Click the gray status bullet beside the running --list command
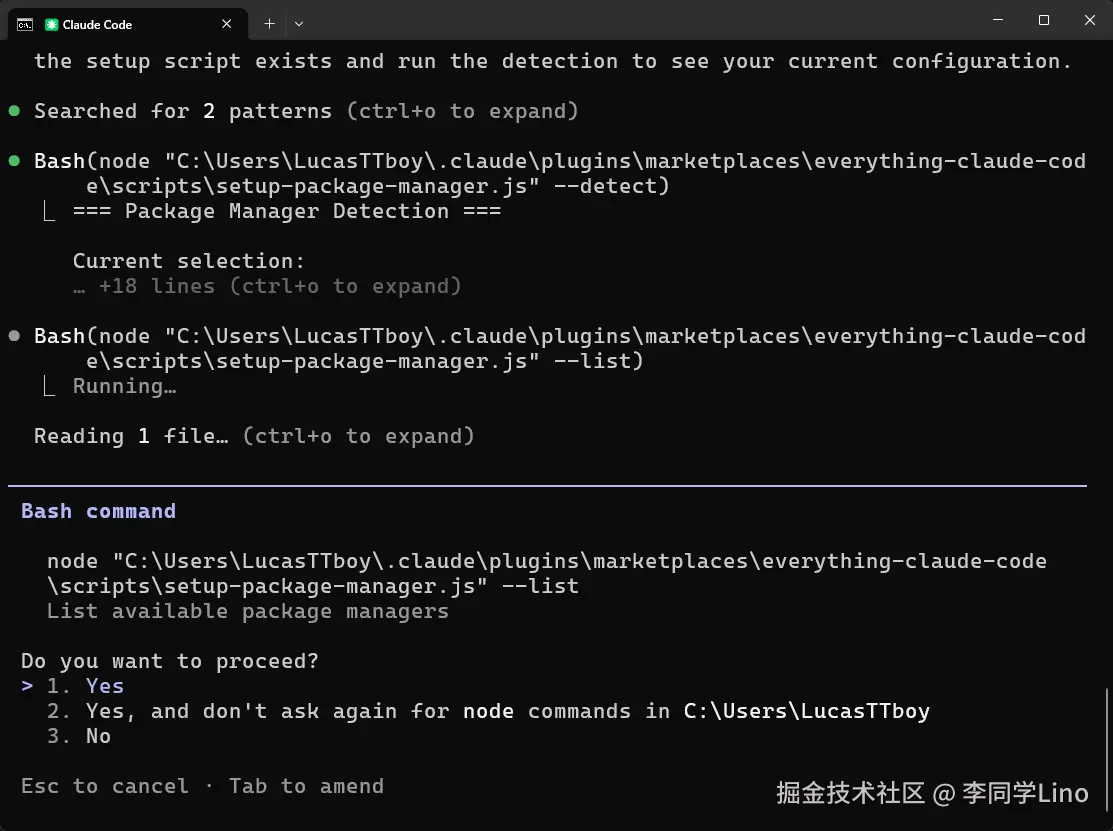1113x831 pixels. (14, 336)
